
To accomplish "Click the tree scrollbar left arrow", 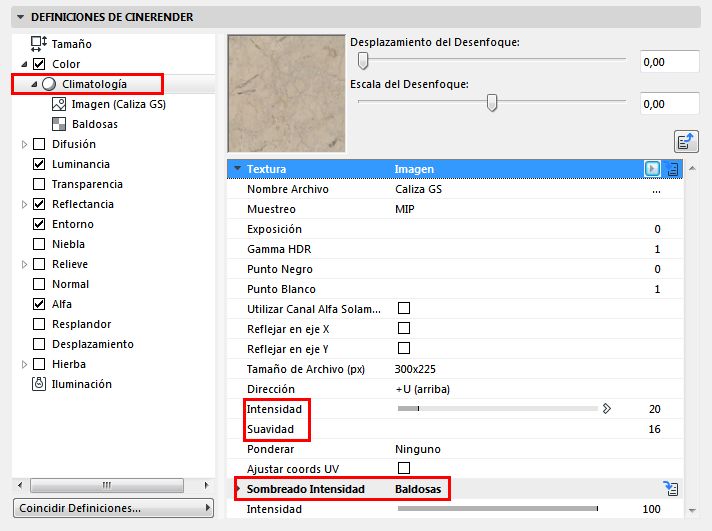I will coord(20,485).
